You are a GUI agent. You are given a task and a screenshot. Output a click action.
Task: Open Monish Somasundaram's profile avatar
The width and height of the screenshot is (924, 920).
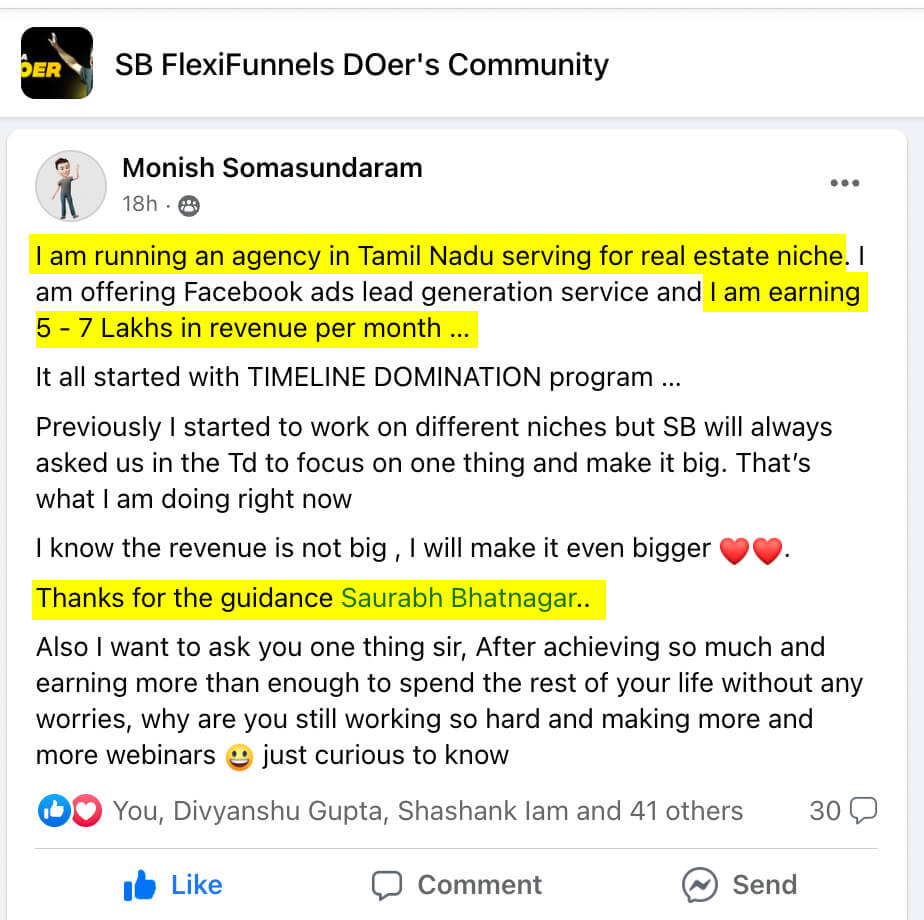71,186
